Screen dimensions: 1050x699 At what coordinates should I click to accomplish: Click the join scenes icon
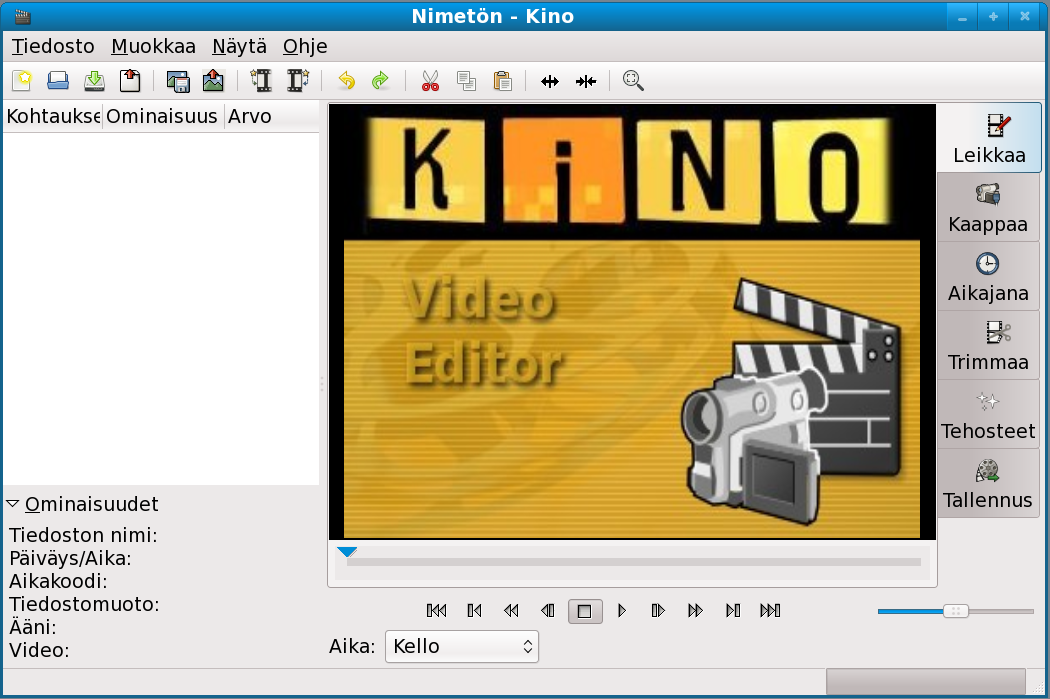[586, 81]
